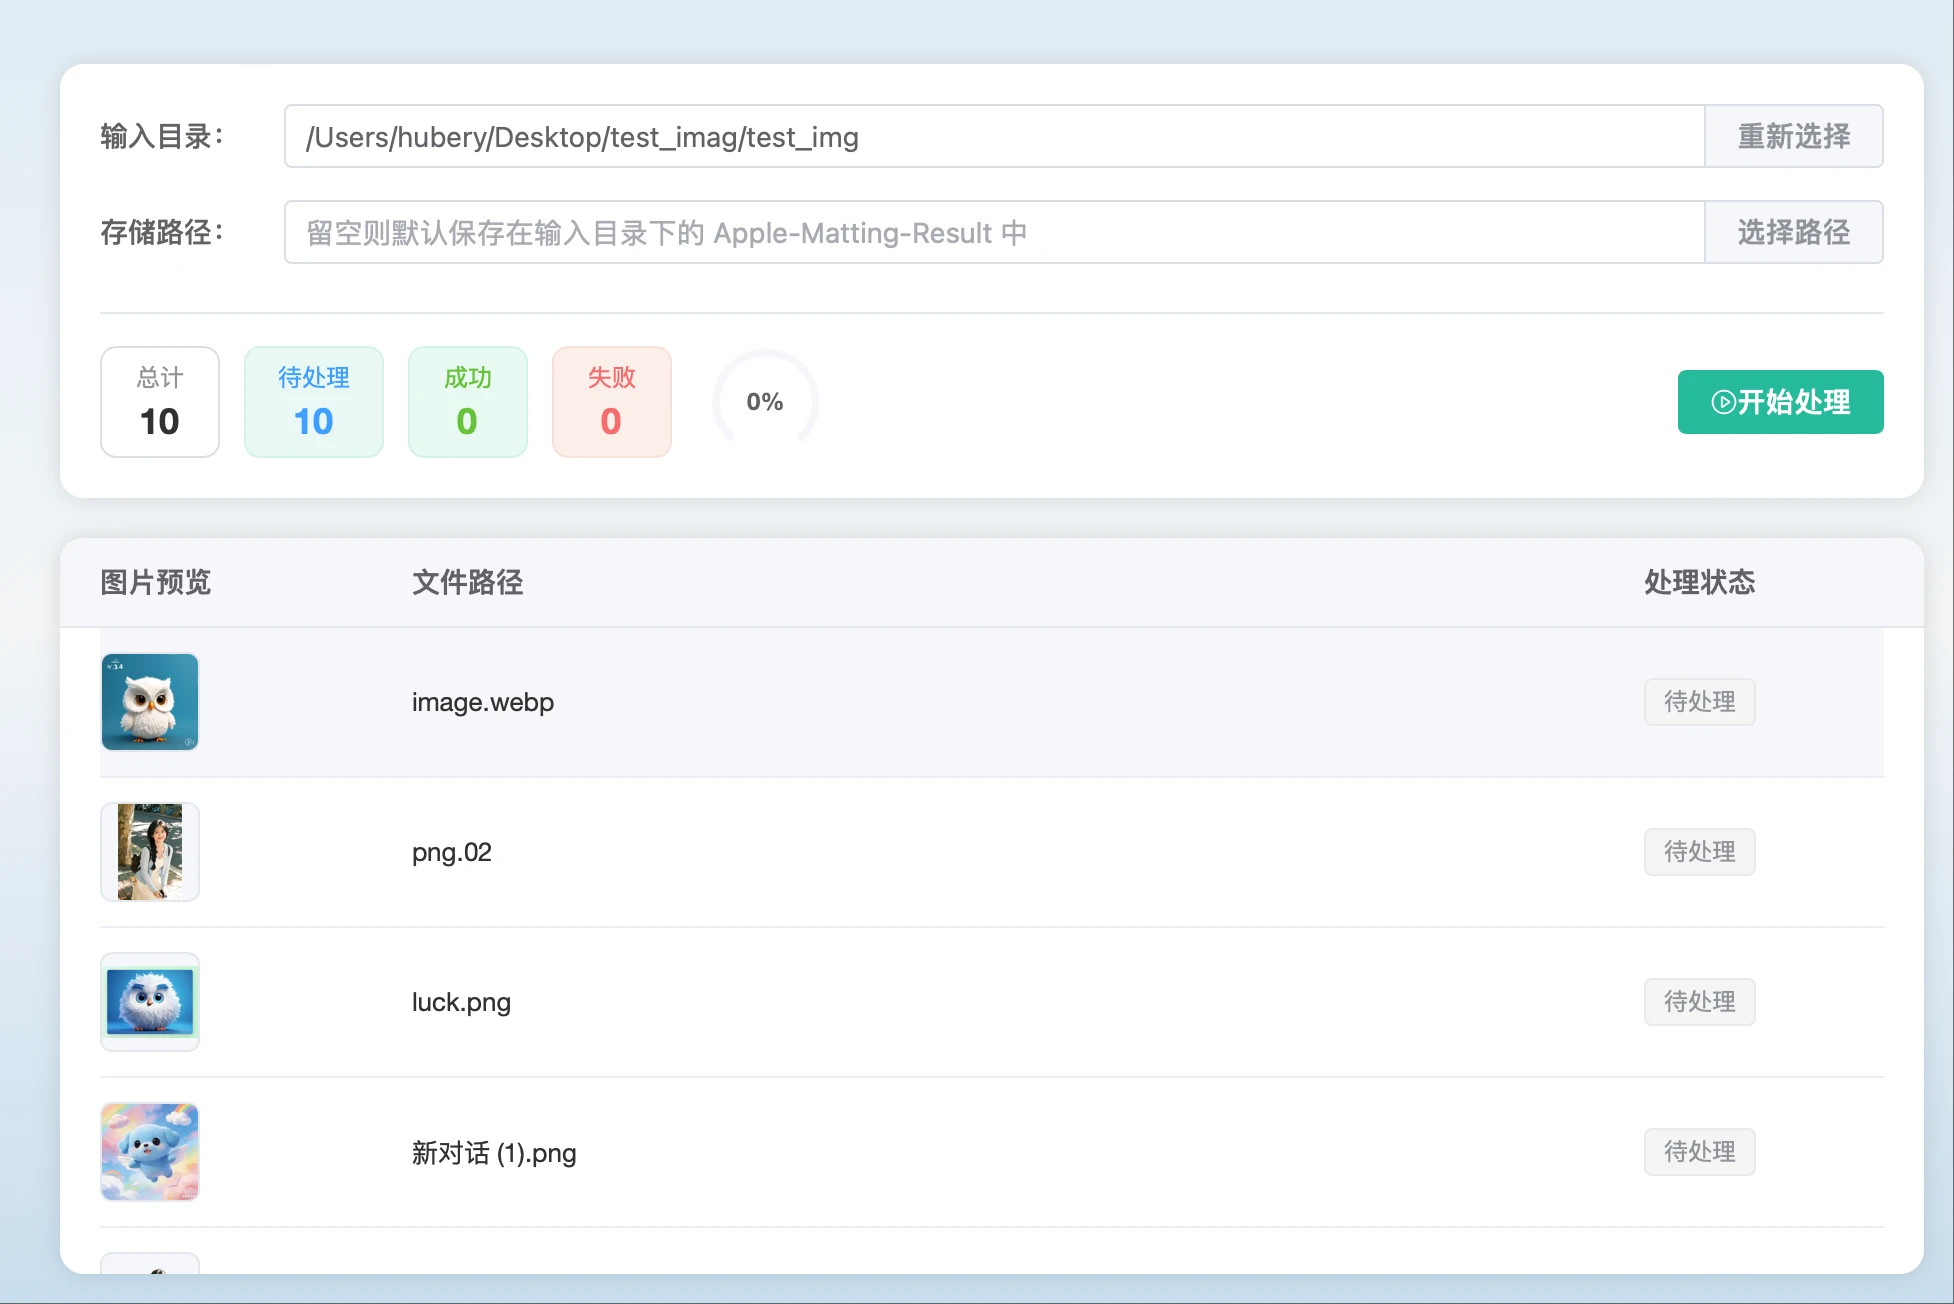This screenshot has width=1954, height=1304.
Task: Select the 待处理 pending count card
Action: (314, 402)
